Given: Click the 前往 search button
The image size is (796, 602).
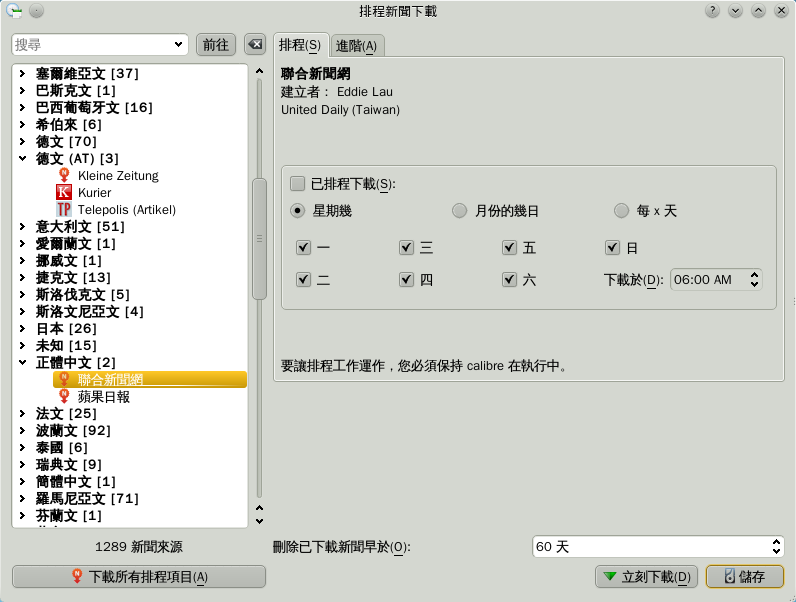Looking at the screenshot, I should [216, 45].
